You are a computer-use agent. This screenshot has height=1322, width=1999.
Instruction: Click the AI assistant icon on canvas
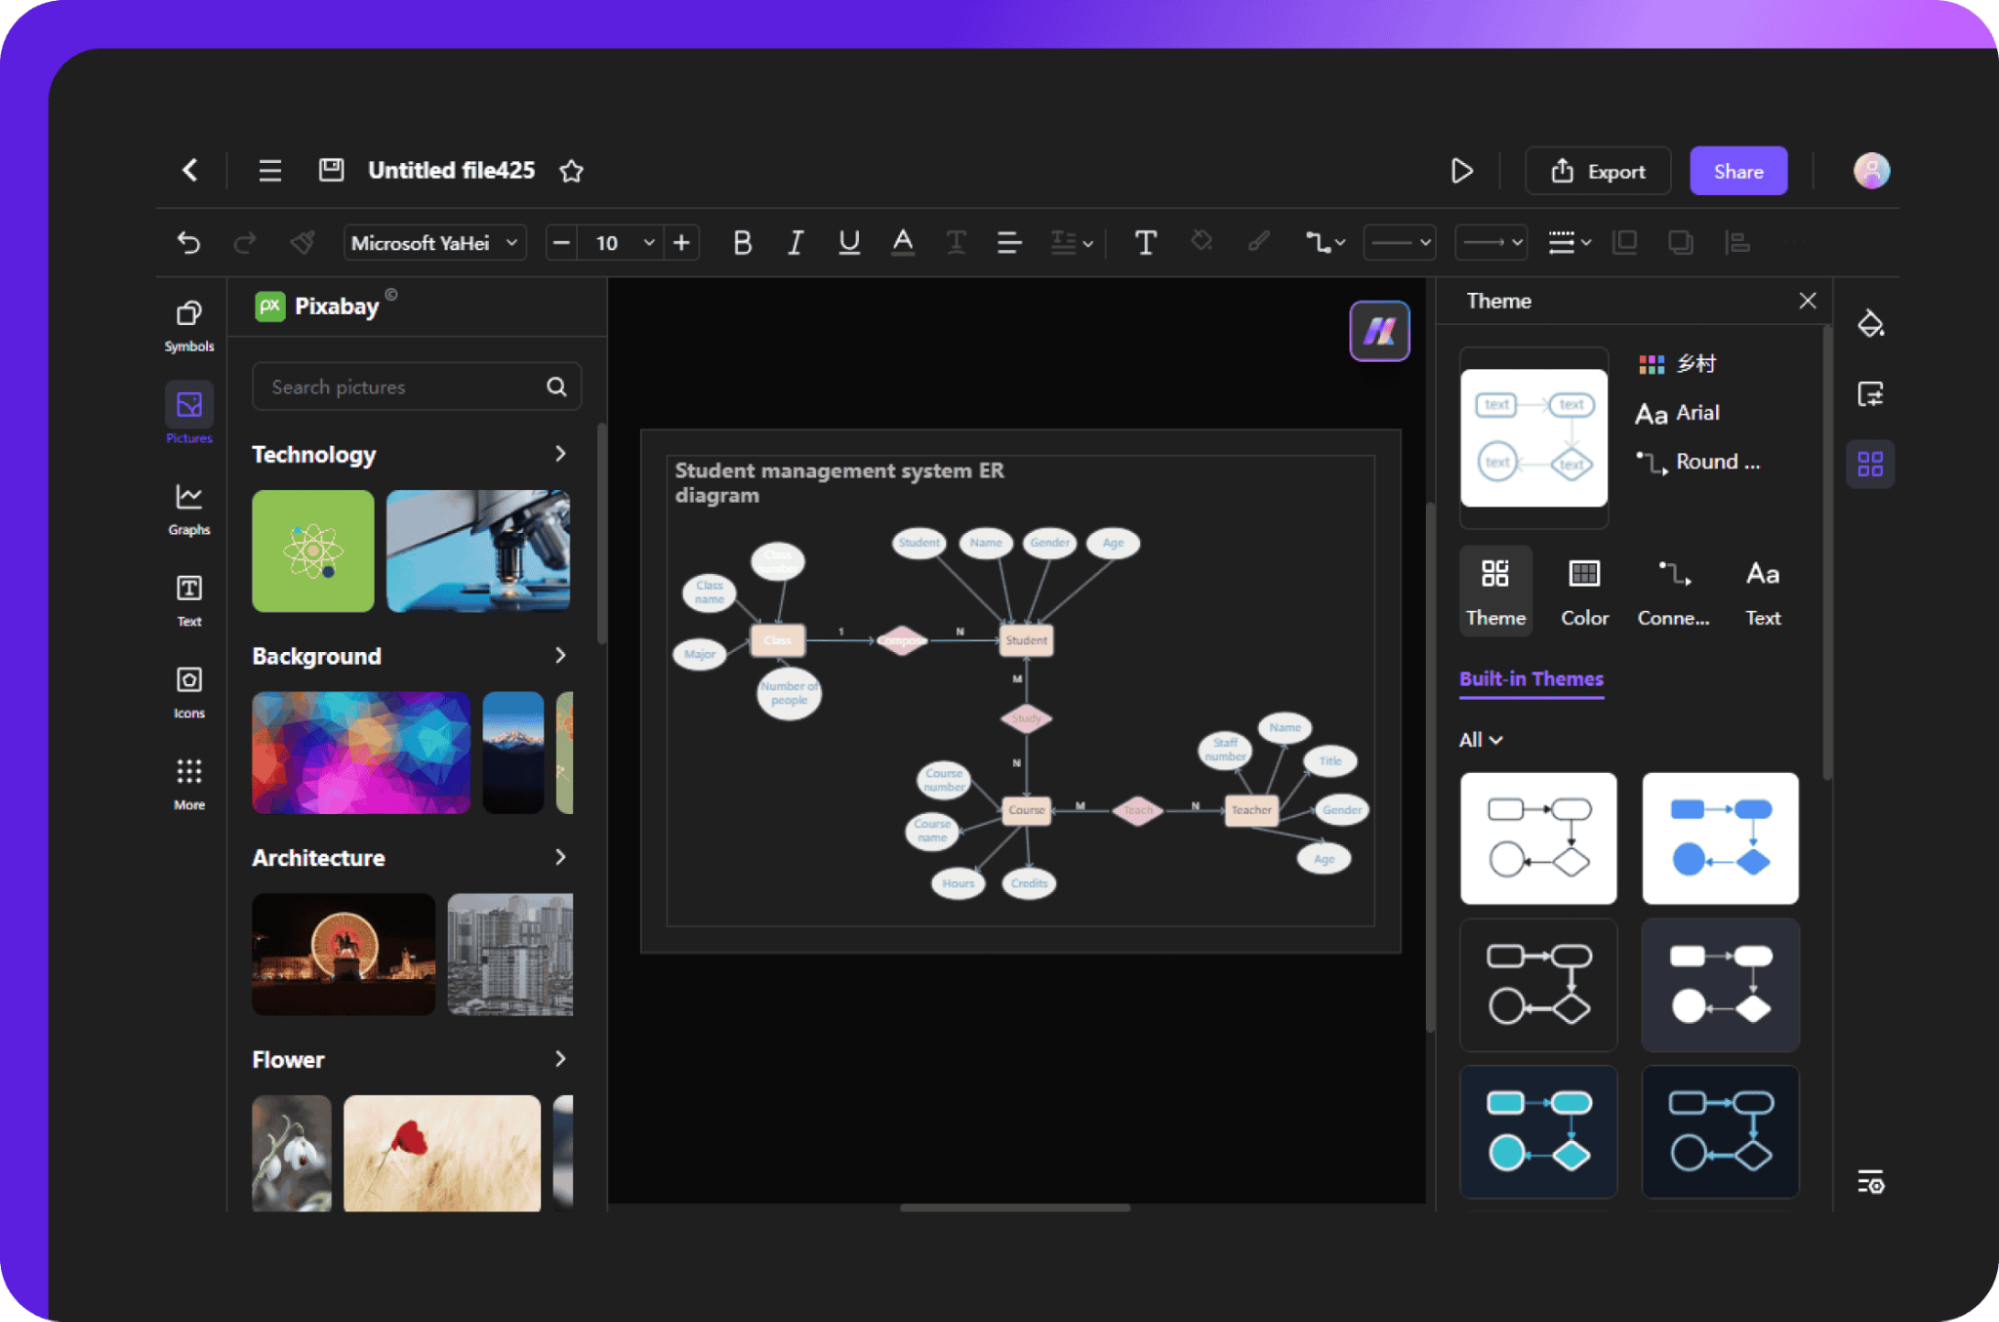[x=1379, y=331]
